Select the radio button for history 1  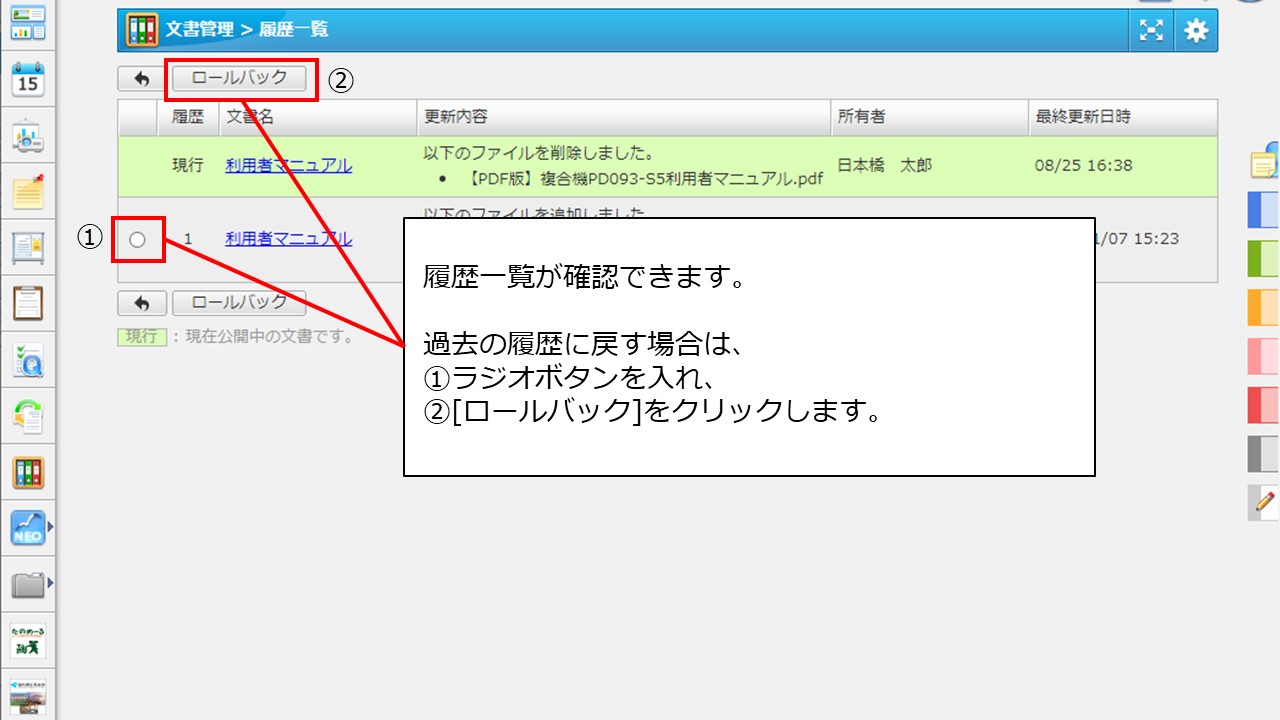[x=137, y=239]
